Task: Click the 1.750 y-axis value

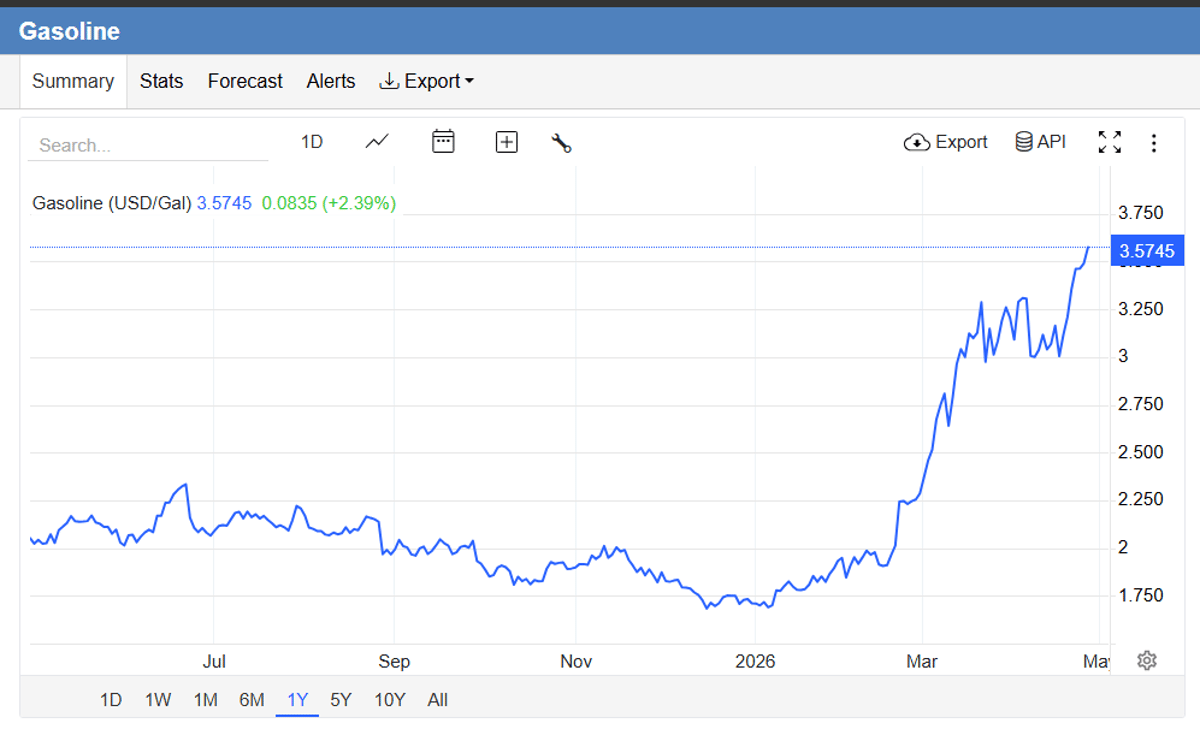Action: [1141, 595]
